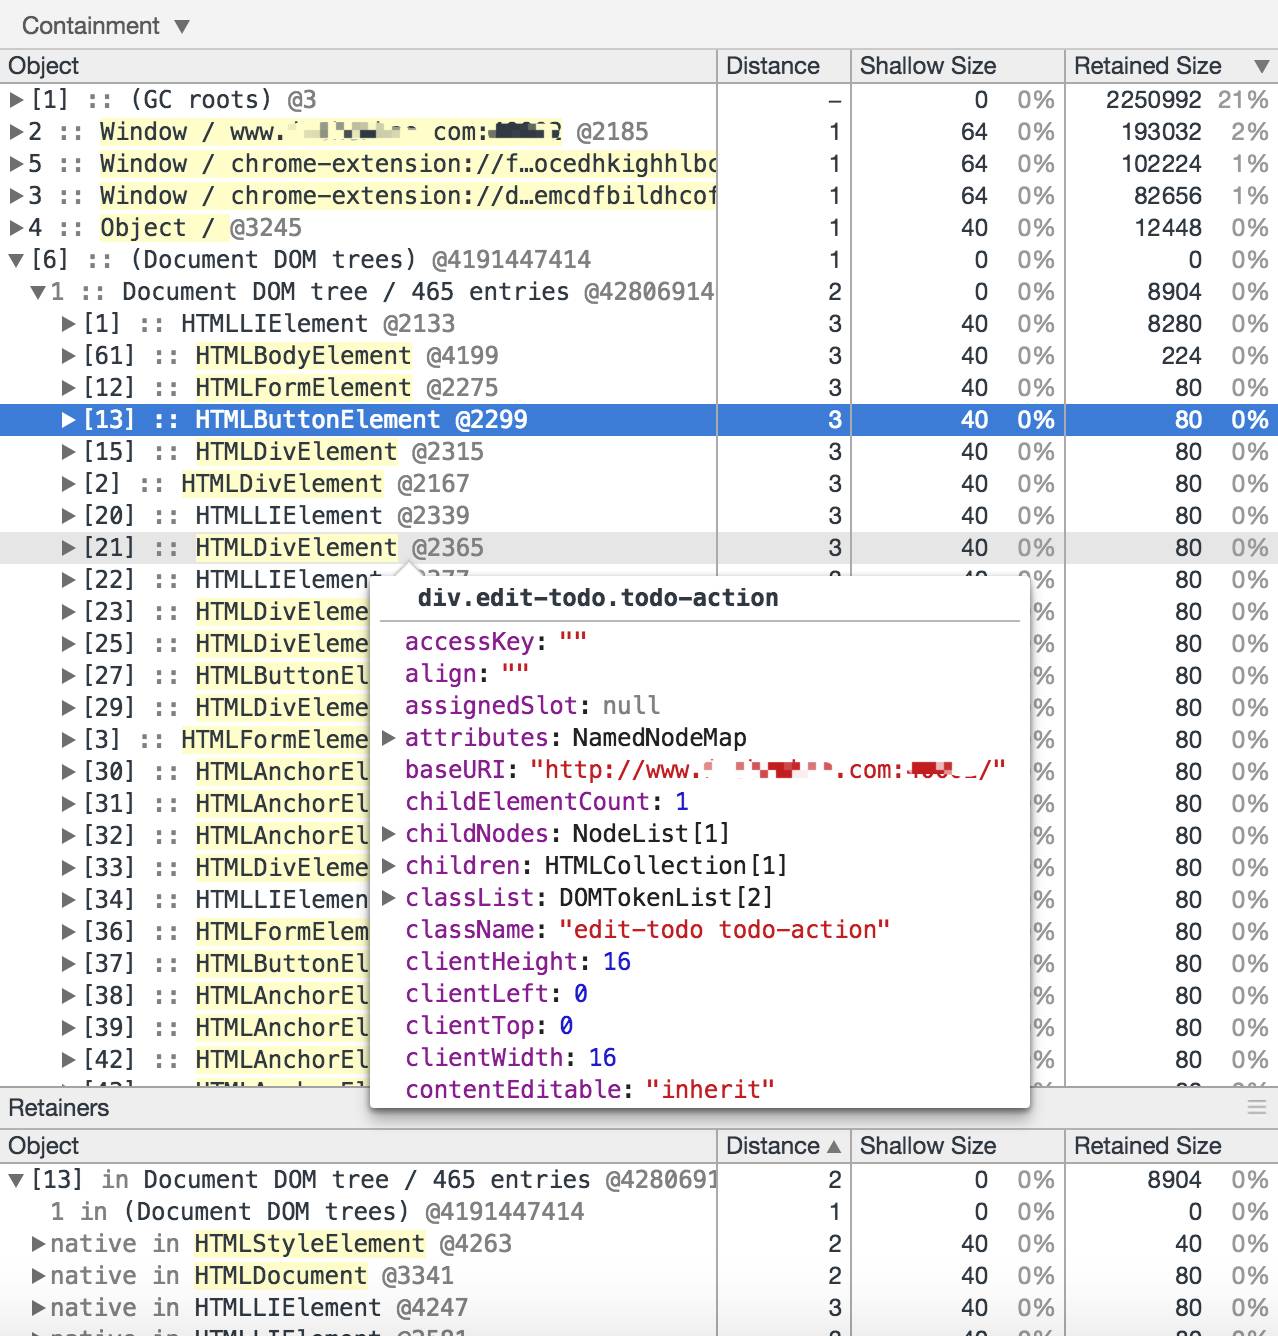Image resolution: width=1278 pixels, height=1336 pixels.
Task: Select the 1 in (Document DOM trees) retainer row
Action: pos(639,1212)
